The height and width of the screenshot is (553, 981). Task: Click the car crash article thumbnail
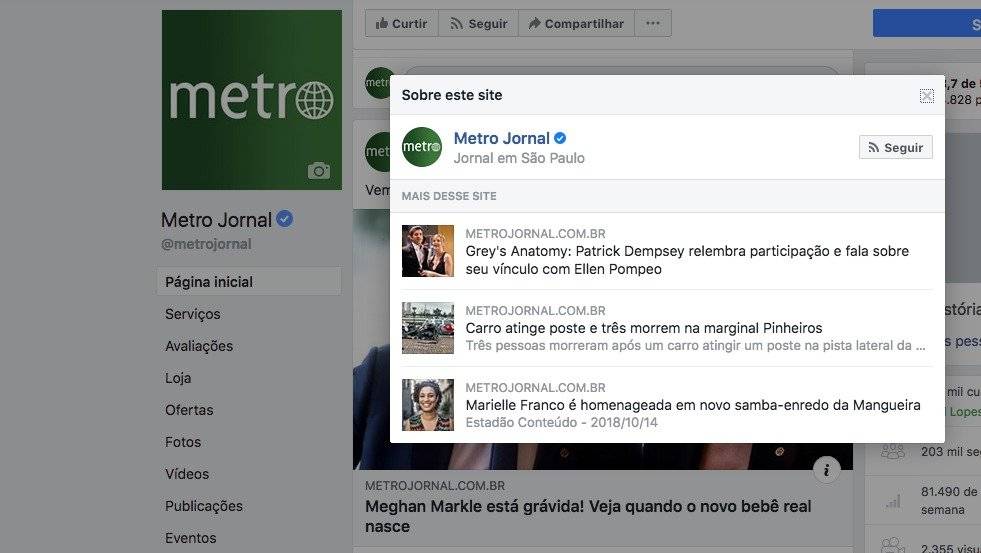click(x=428, y=328)
